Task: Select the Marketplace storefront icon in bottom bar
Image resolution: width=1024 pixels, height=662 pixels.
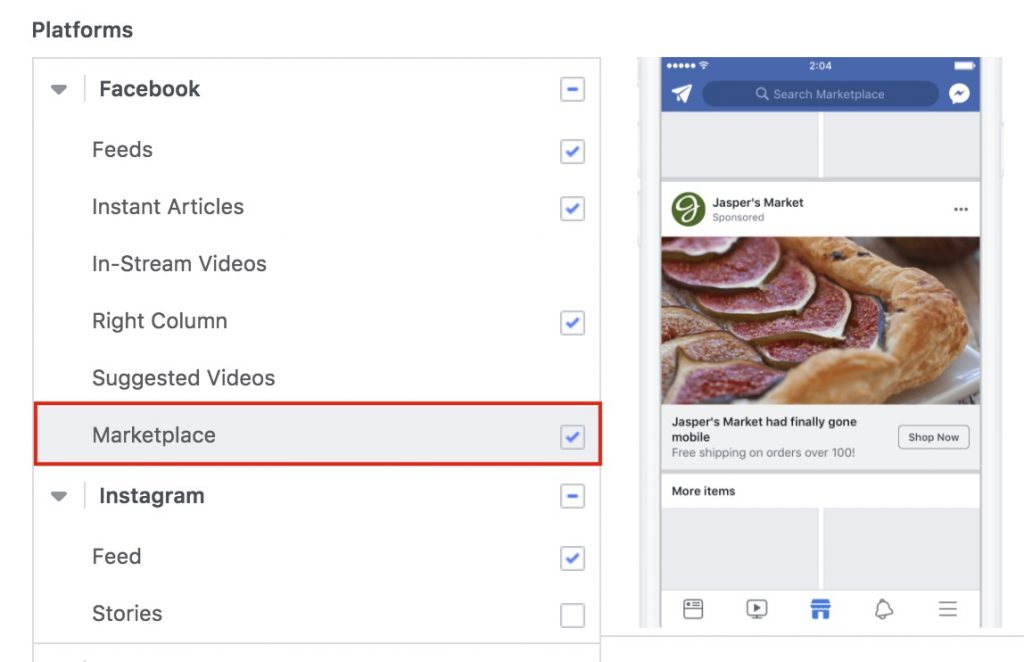Action: tap(820, 608)
